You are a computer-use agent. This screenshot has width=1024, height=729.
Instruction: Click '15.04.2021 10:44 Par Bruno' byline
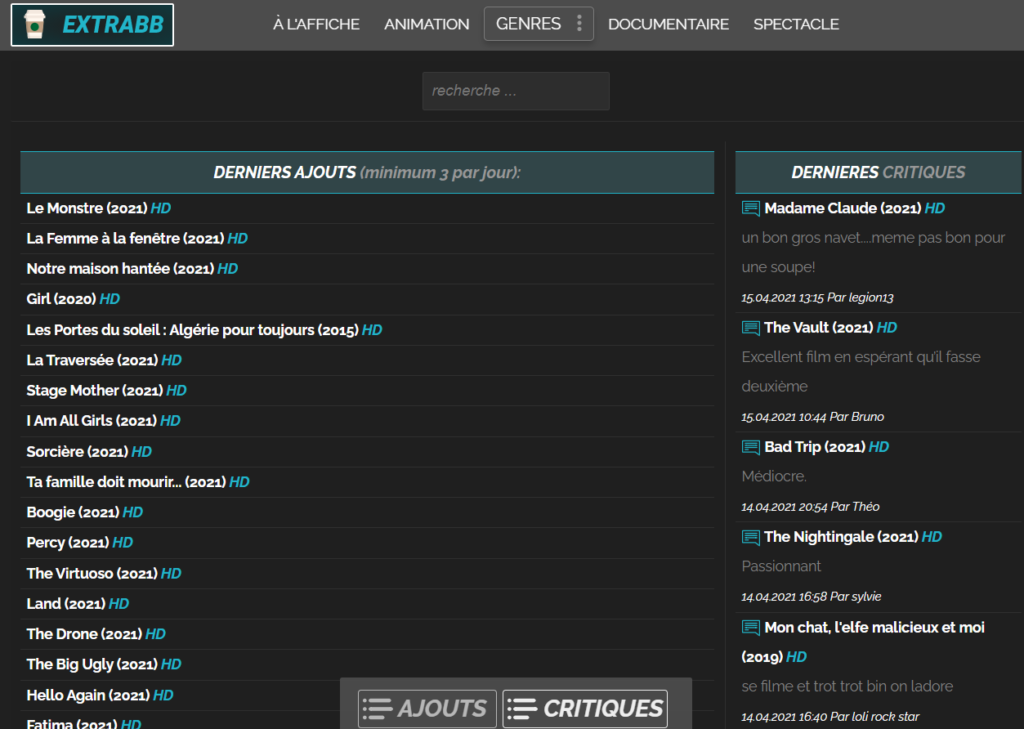pos(812,417)
